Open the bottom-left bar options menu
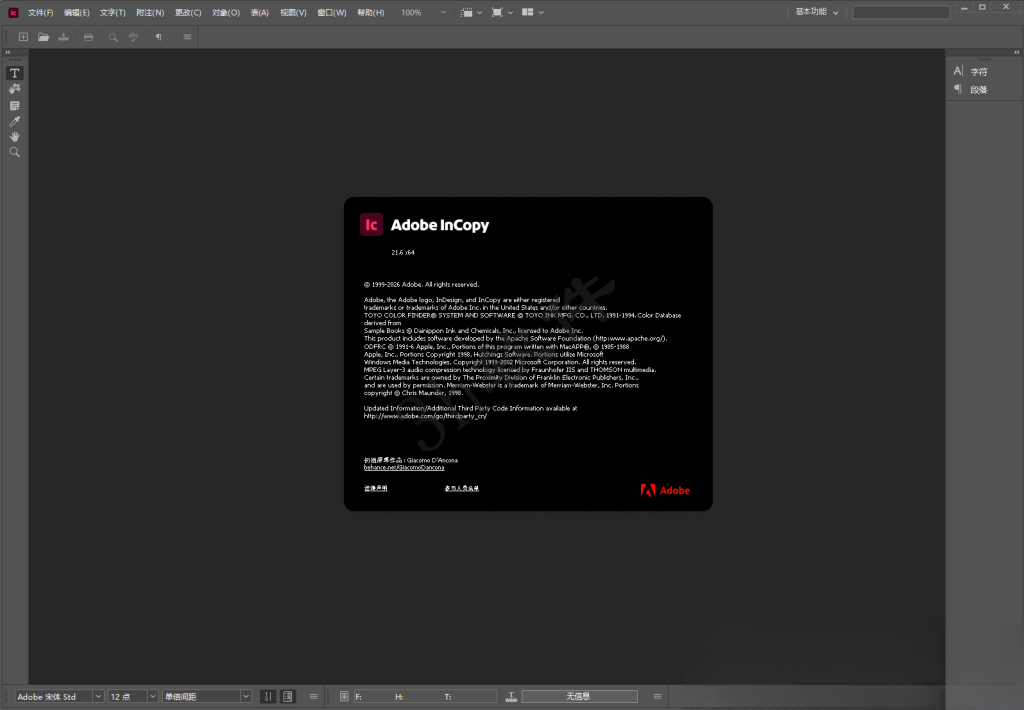 pyautogui.click(x=313, y=696)
